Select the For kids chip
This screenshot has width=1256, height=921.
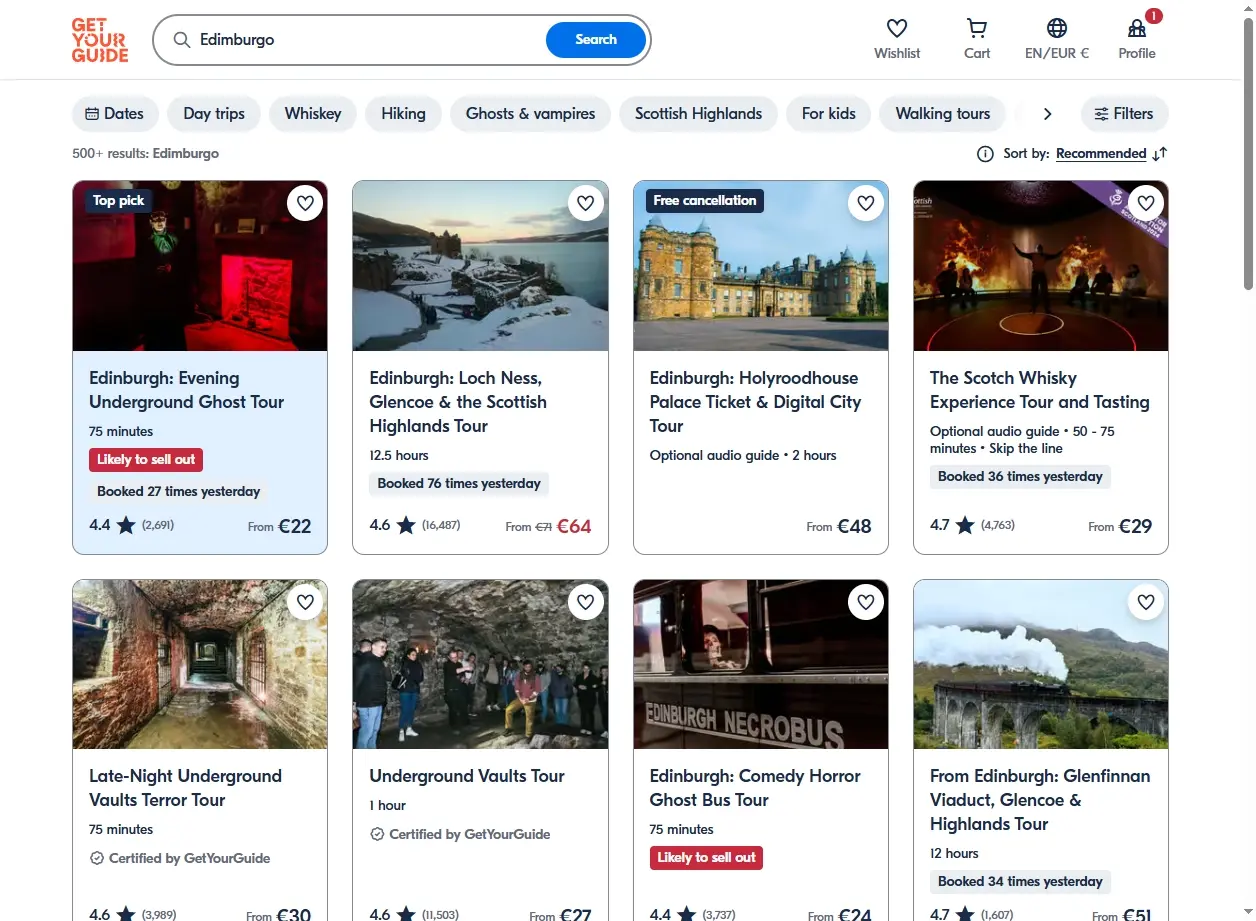click(x=829, y=114)
